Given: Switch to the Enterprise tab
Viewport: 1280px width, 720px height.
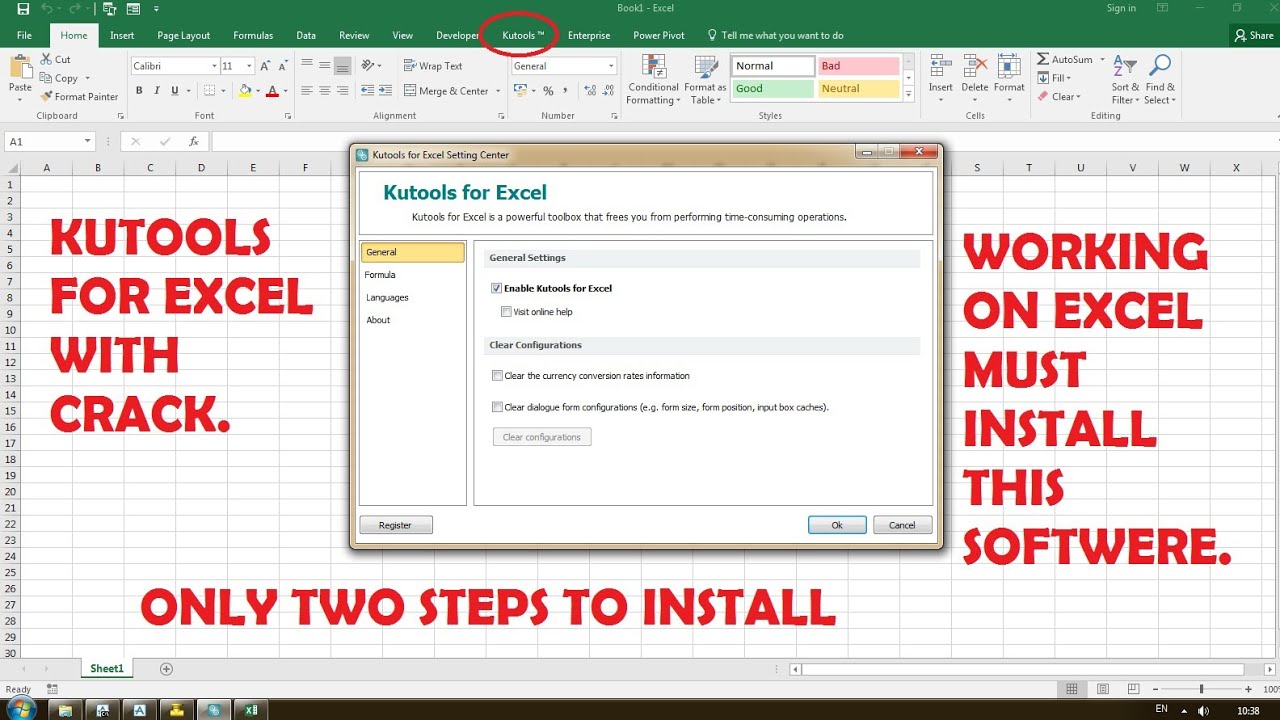Looking at the screenshot, I should [x=589, y=35].
